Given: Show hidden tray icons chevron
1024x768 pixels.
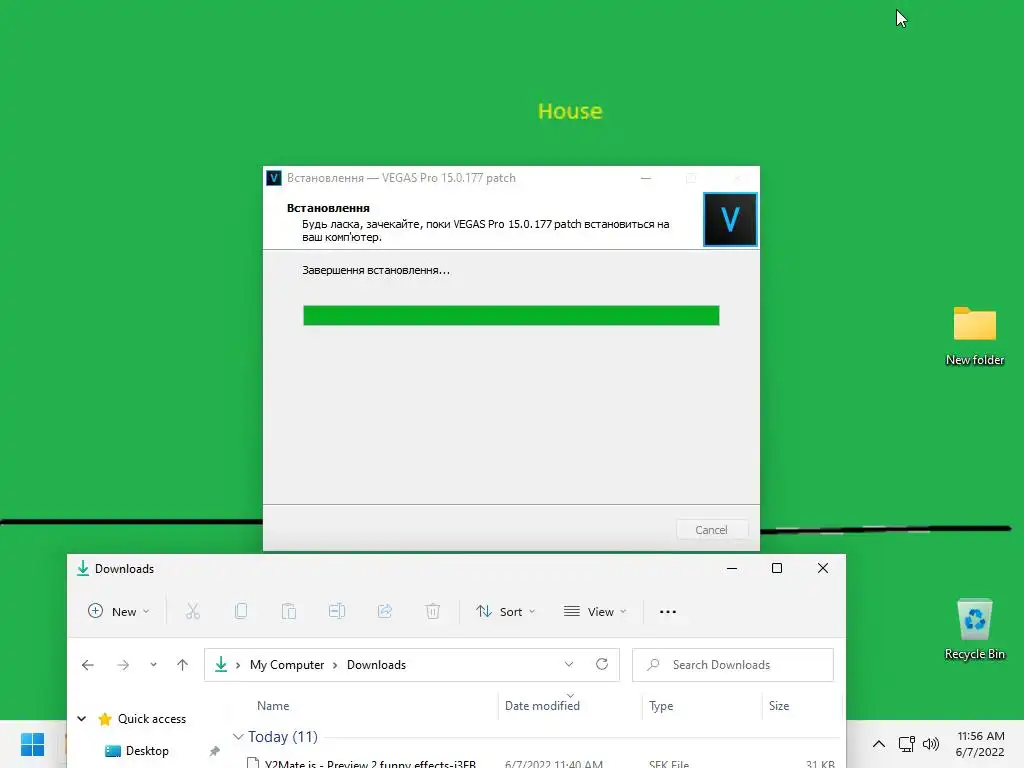Looking at the screenshot, I should [x=879, y=744].
